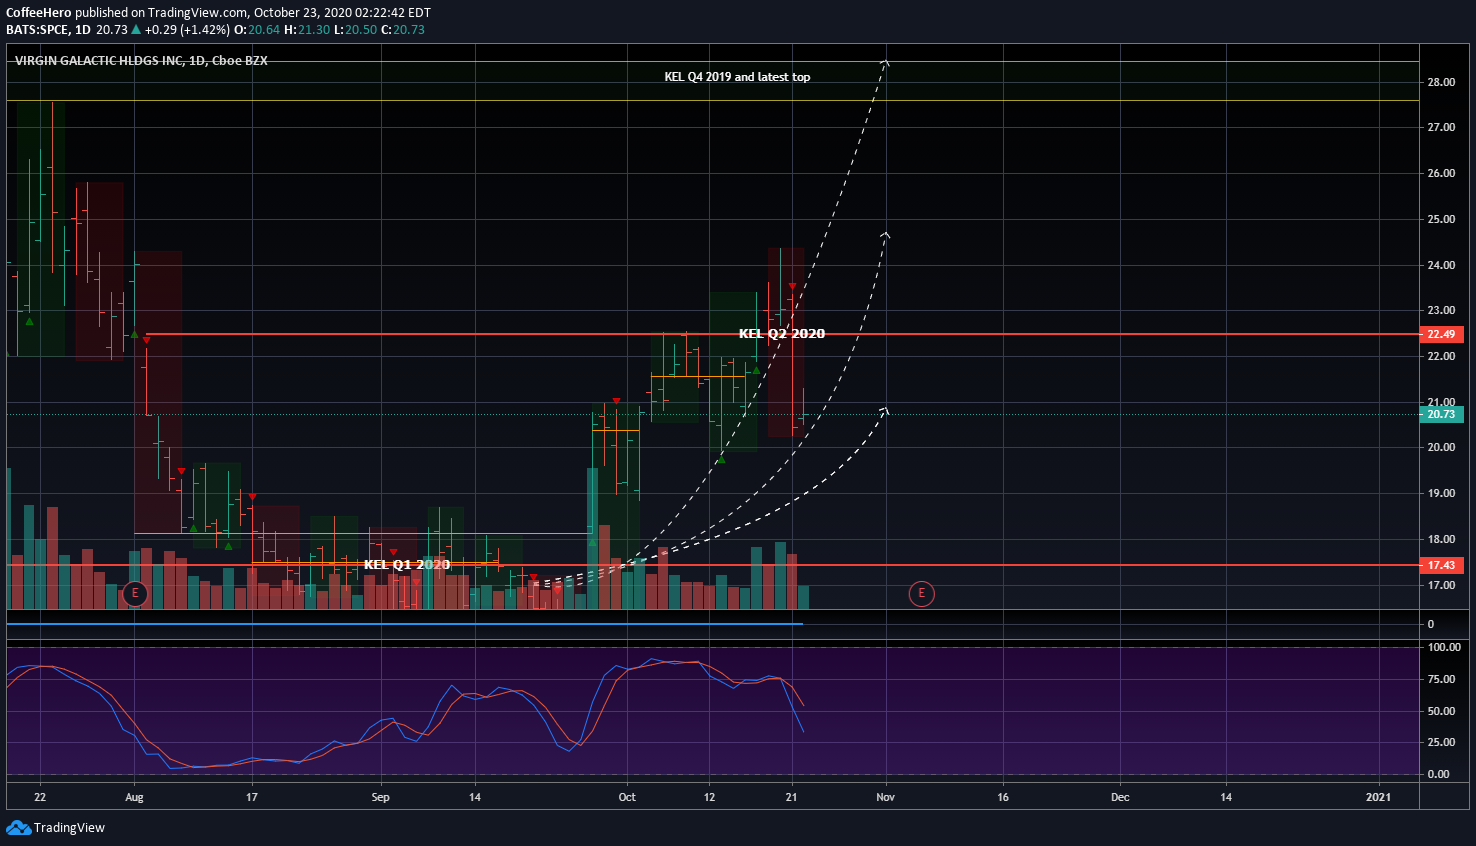Click the 2021 label on time axis

1378,797
